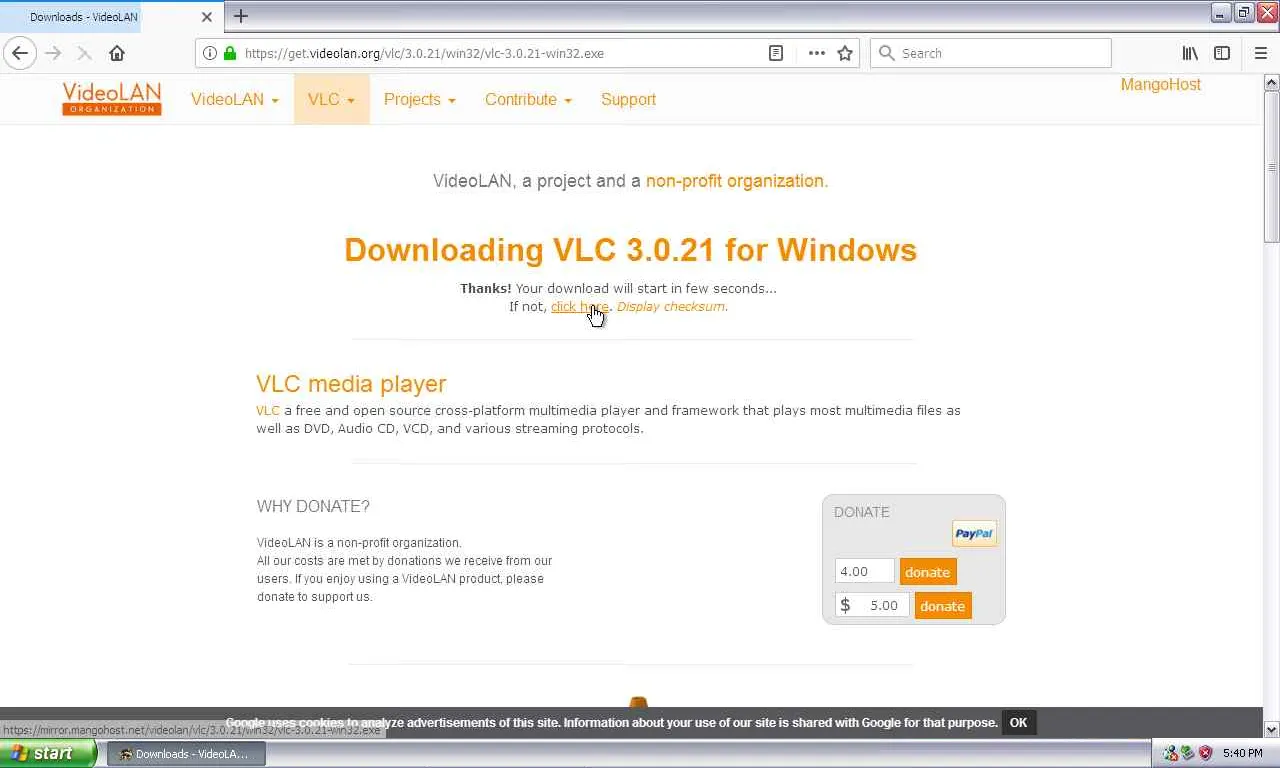This screenshot has height=768, width=1280.
Task: Visit the MangoHost sponsor link
Action: [1160, 85]
